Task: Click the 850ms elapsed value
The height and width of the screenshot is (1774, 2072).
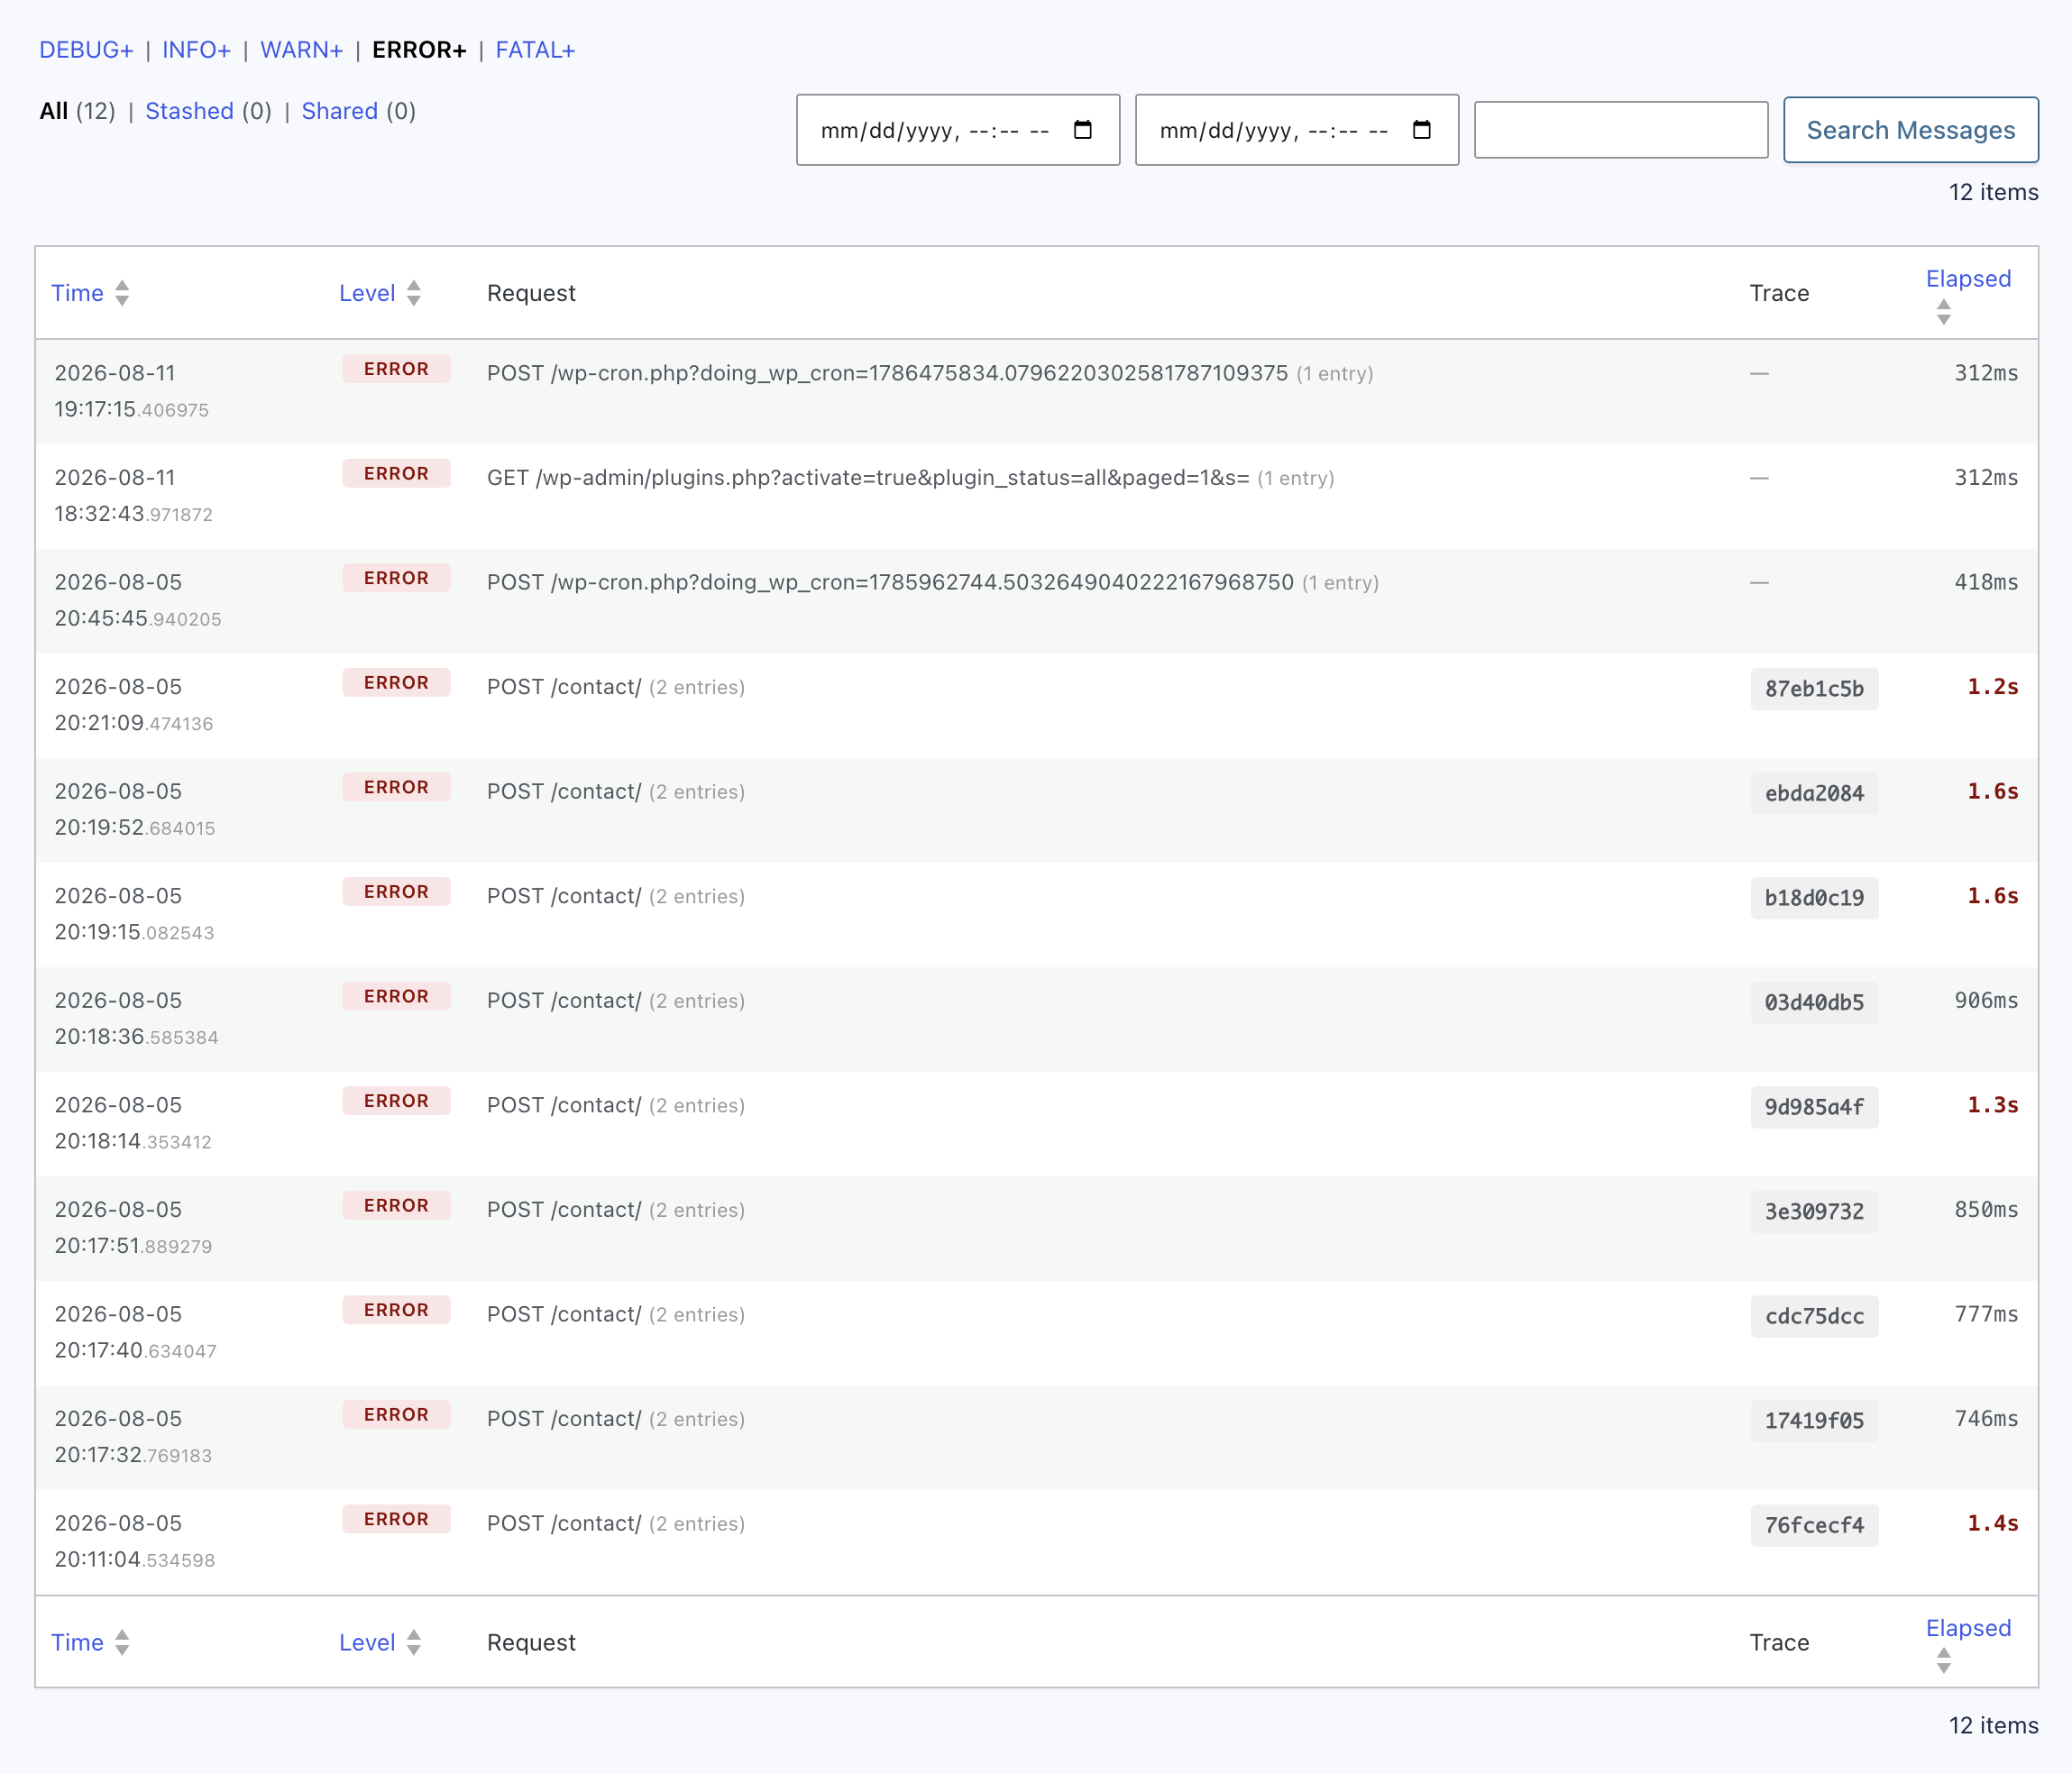Action: pyautogui.click(x=1986, y=1209)
